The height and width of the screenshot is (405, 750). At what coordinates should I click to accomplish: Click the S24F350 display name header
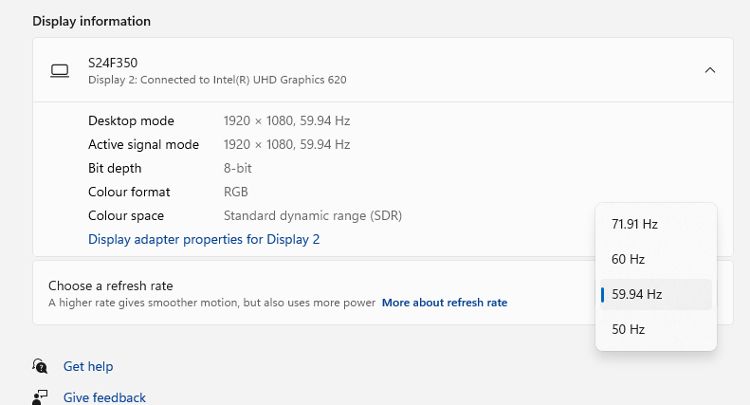coord(113,63)
